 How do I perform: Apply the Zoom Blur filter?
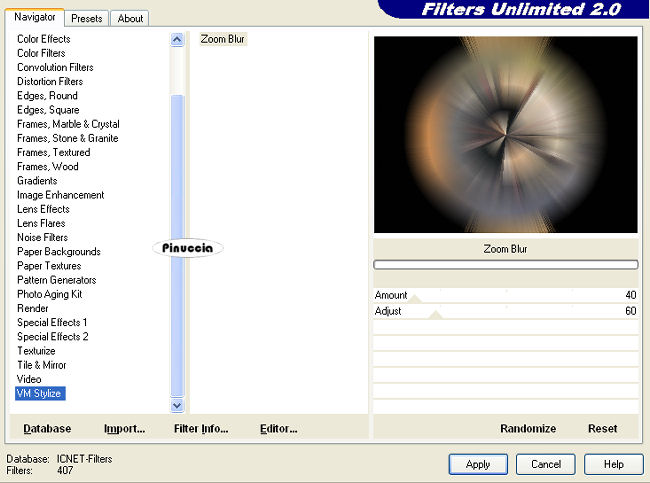pyautogui.click(x=478, y=464)
